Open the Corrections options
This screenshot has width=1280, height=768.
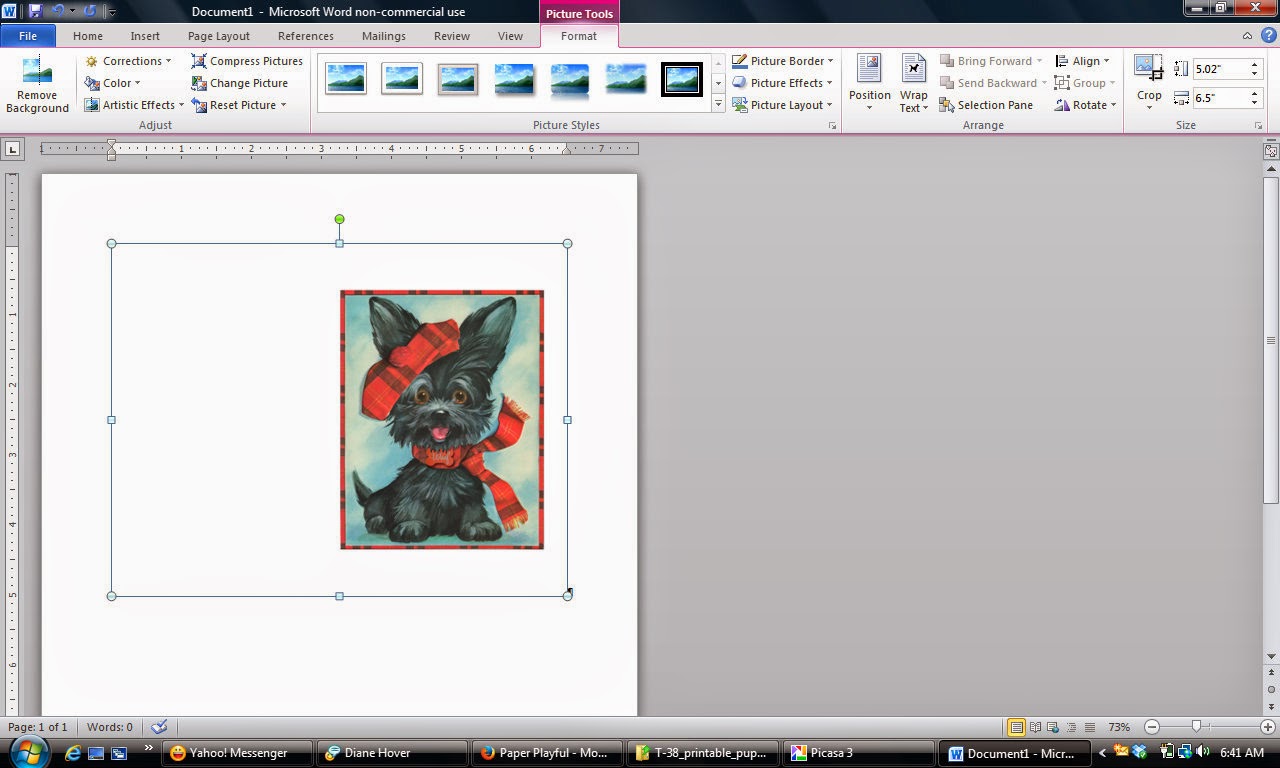click(x=128, y=61)
